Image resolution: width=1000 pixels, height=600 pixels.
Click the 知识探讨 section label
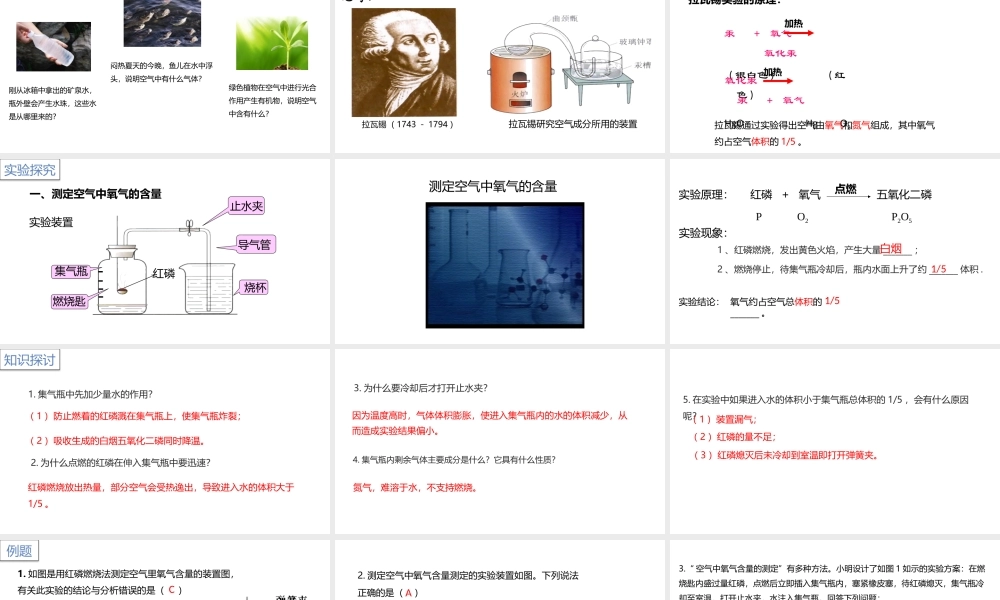coord(30,360)
